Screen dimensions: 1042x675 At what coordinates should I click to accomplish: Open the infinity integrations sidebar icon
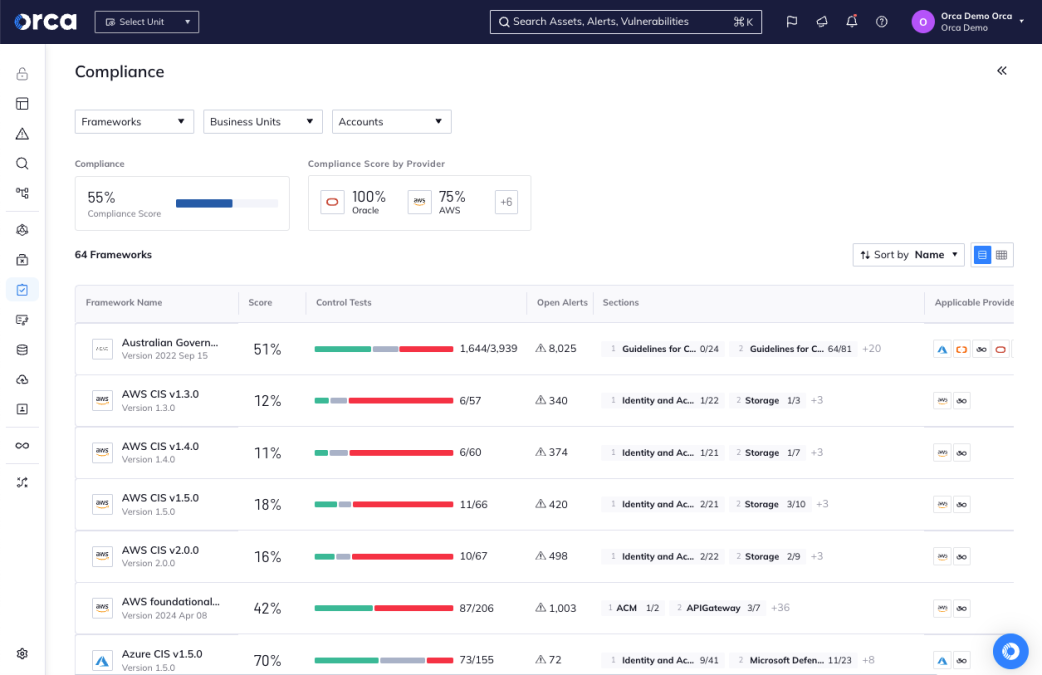(22, 446)
